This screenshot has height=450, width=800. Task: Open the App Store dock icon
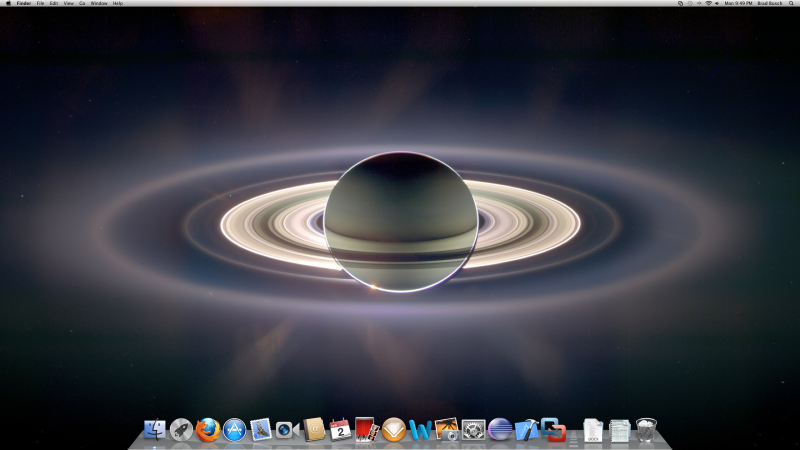point(235,430)
